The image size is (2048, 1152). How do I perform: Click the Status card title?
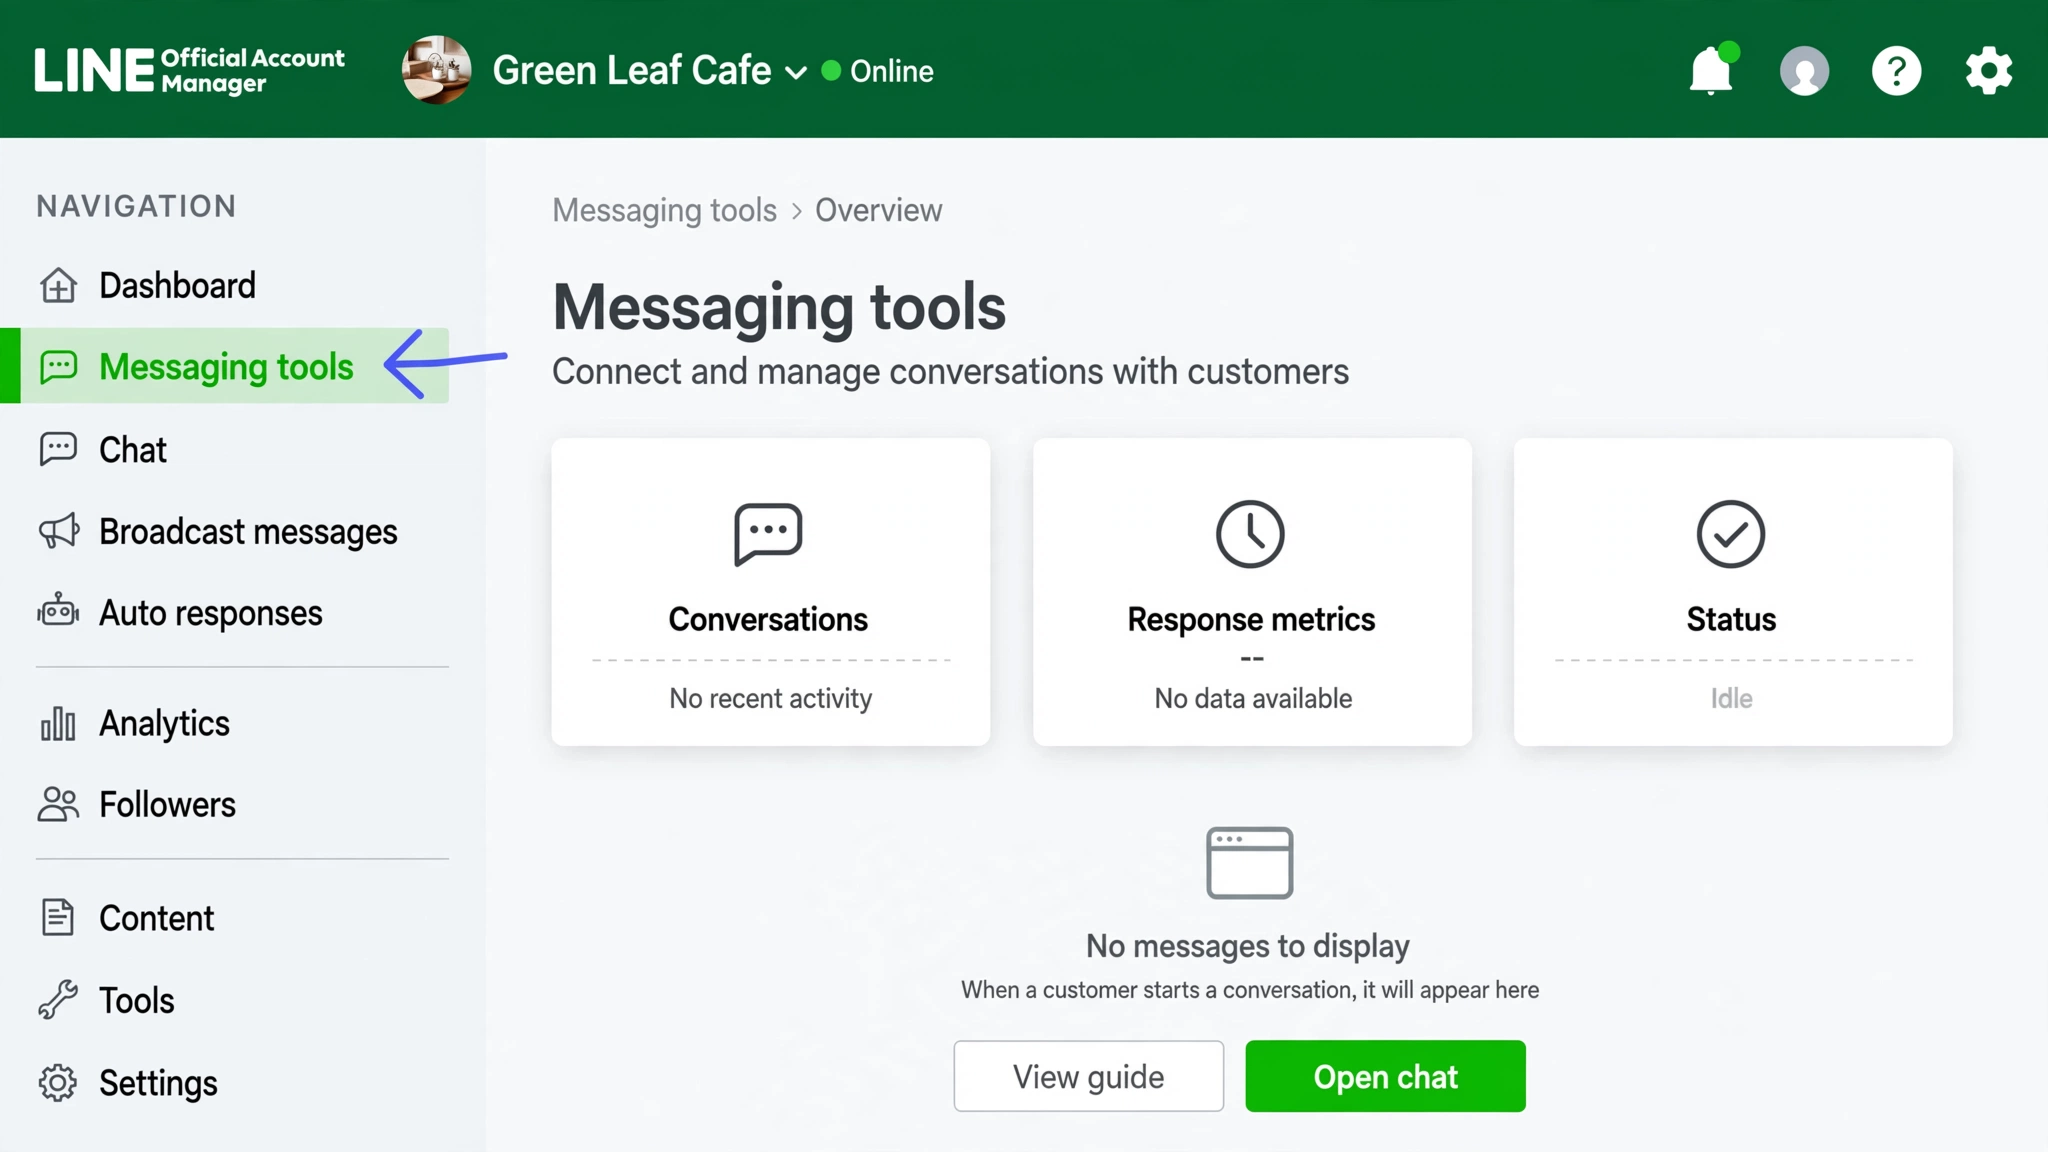(x=1731, y=619)
